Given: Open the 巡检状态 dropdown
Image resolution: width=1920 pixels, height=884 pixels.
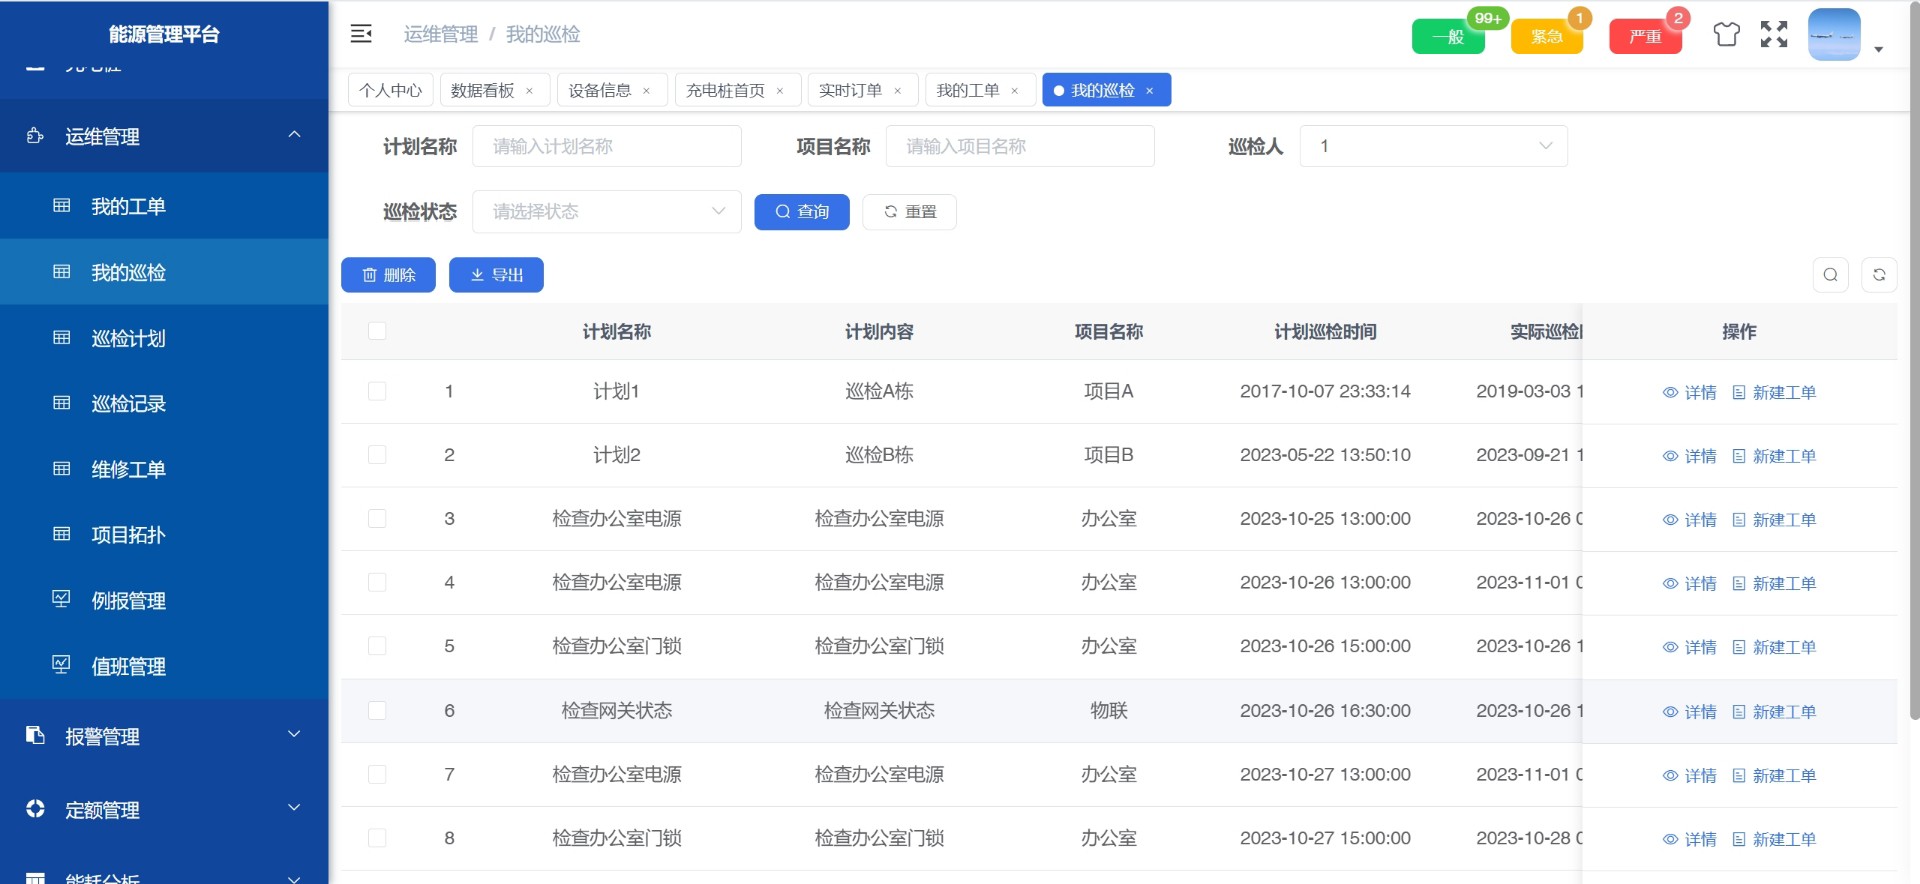Looking at the screenshot, I should click(x=606, y=212).
